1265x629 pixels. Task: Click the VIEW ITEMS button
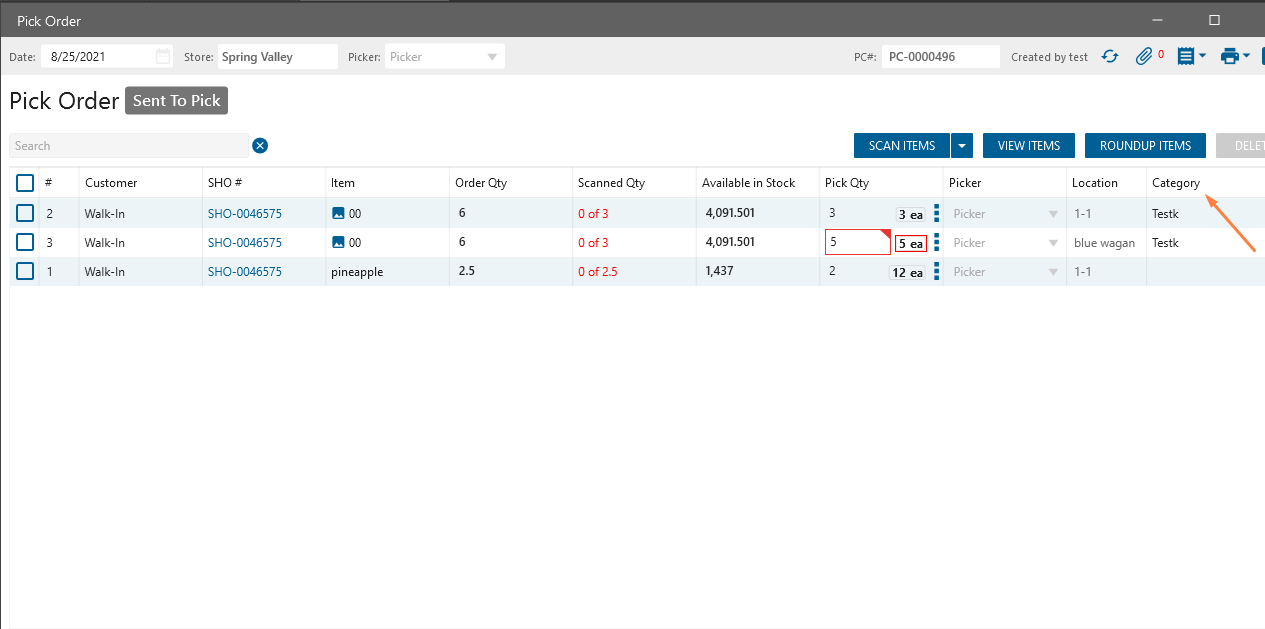(1029, 146)
